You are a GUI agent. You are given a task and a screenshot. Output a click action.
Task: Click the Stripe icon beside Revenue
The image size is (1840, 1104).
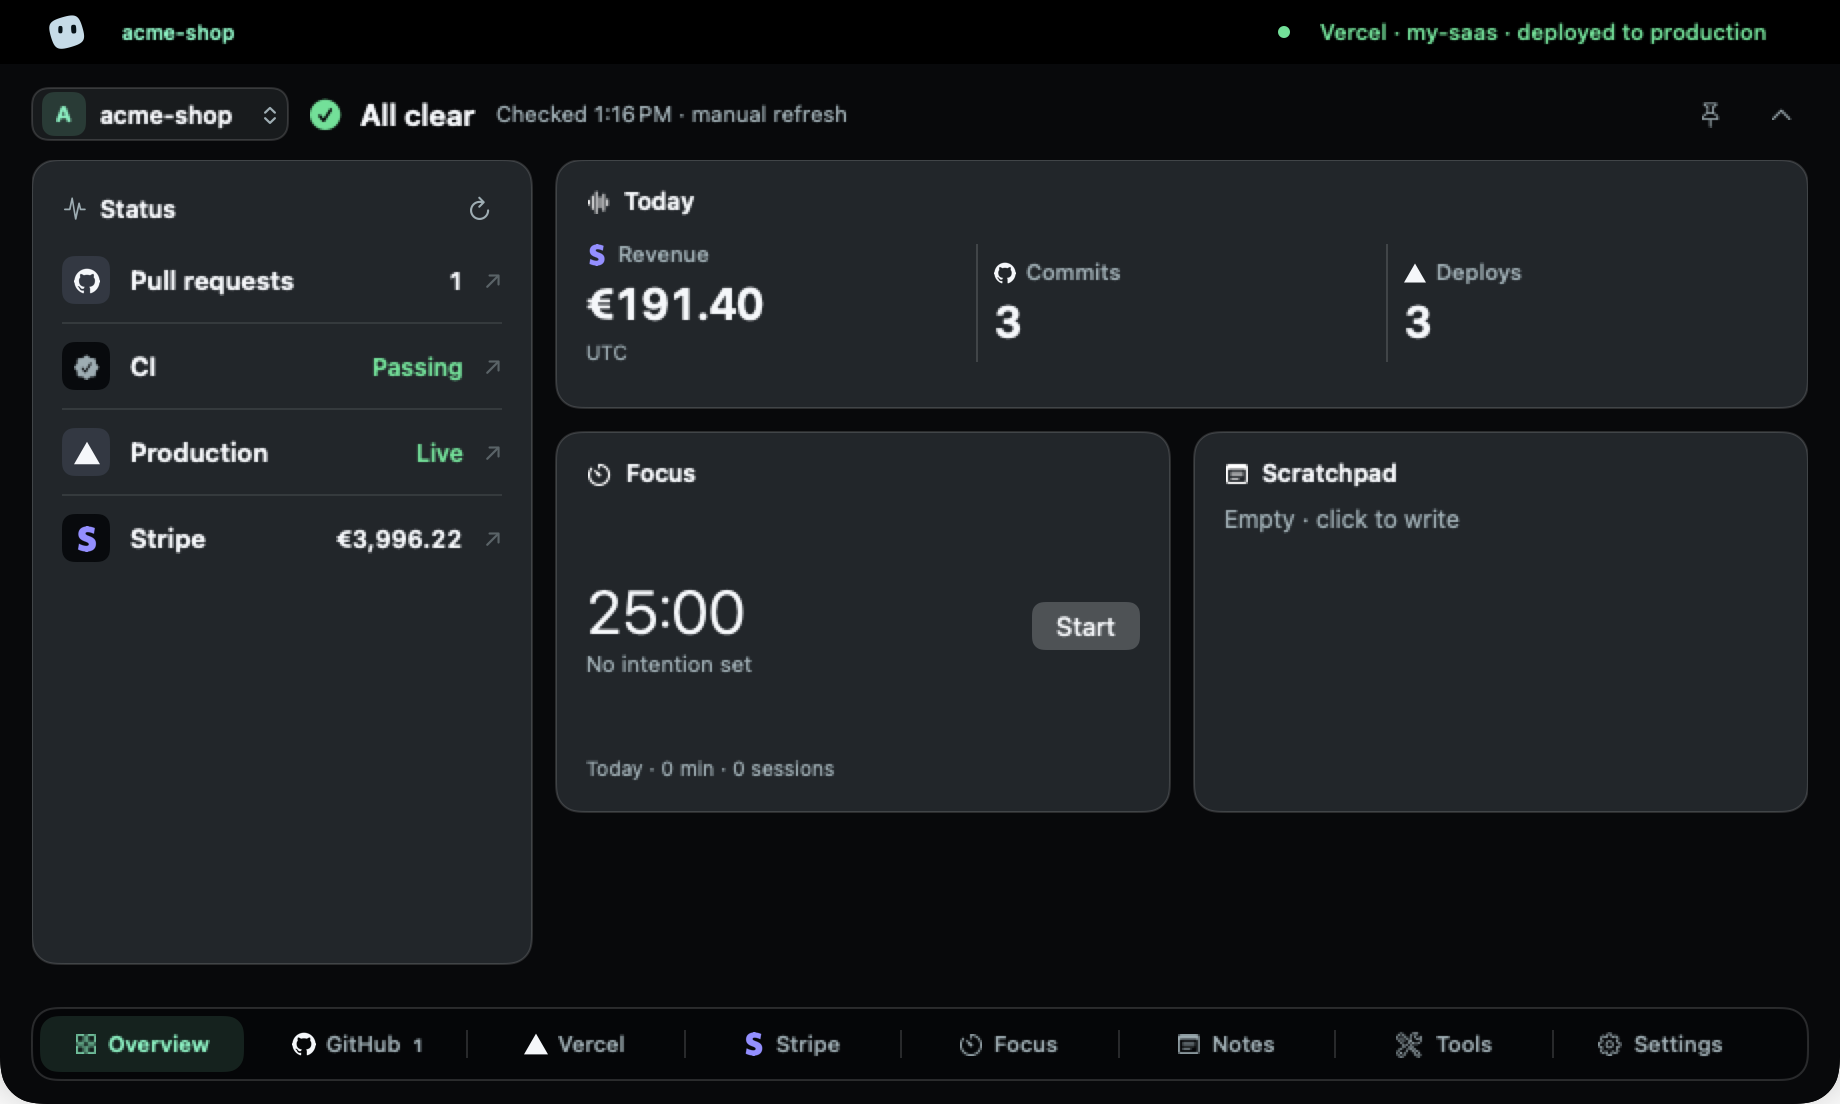pos(597,255)
